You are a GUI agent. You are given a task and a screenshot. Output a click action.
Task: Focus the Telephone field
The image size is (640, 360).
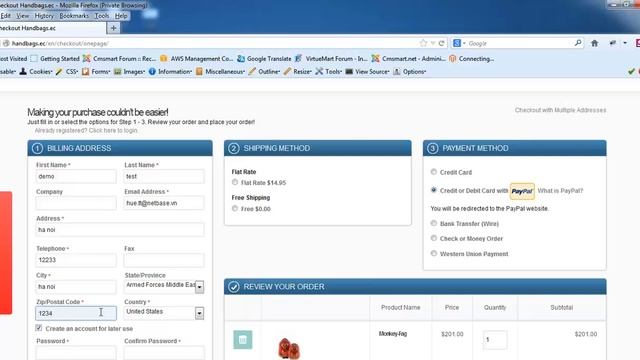click(x=76, y=260)
